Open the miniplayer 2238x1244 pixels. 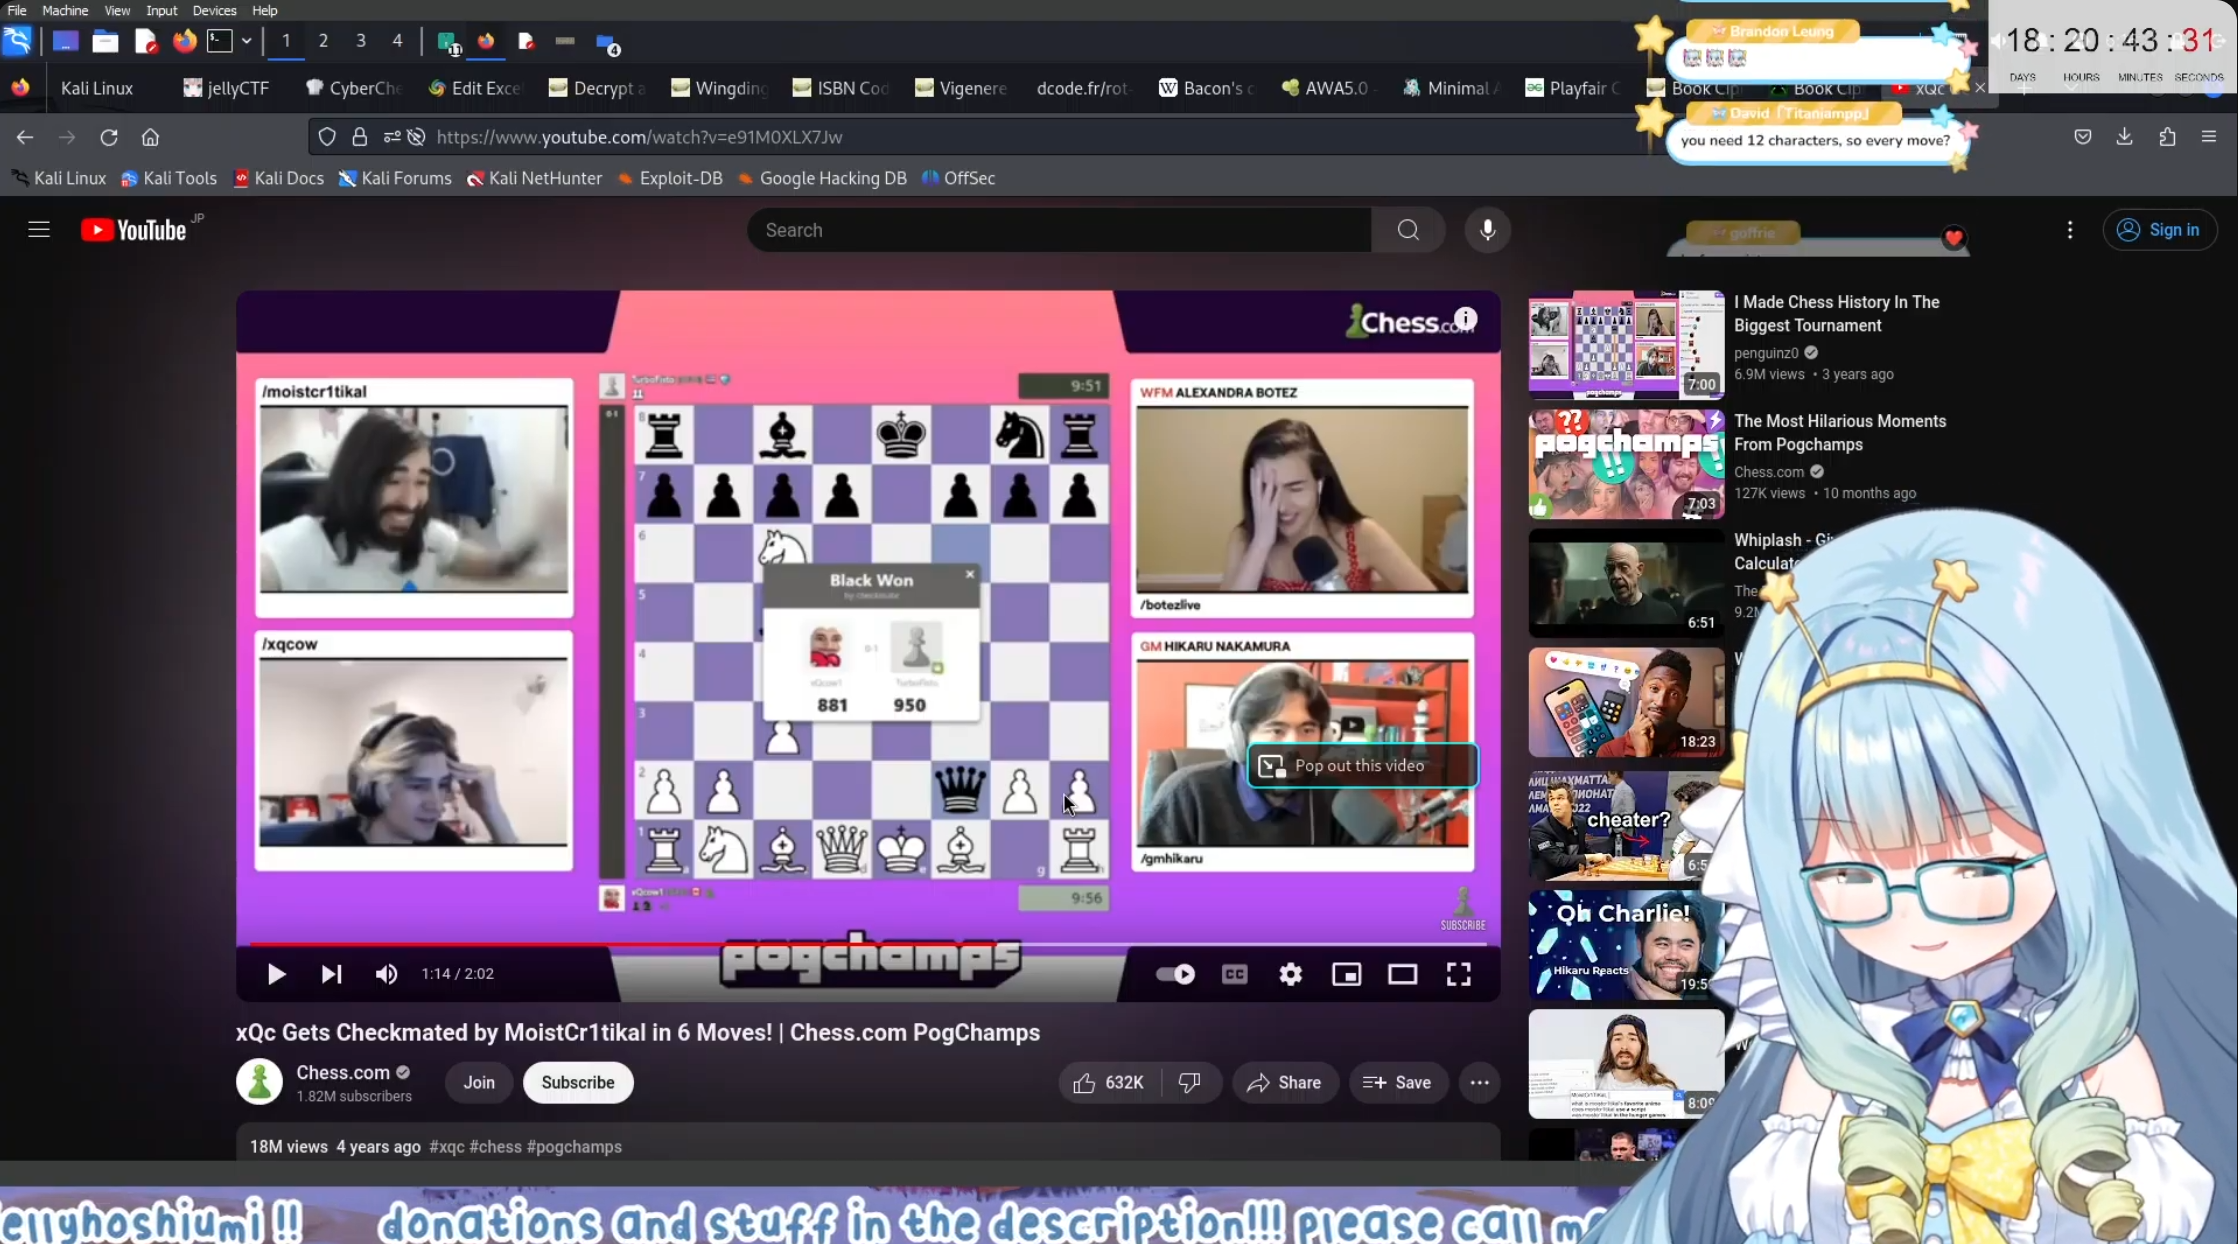point(1346,974)
